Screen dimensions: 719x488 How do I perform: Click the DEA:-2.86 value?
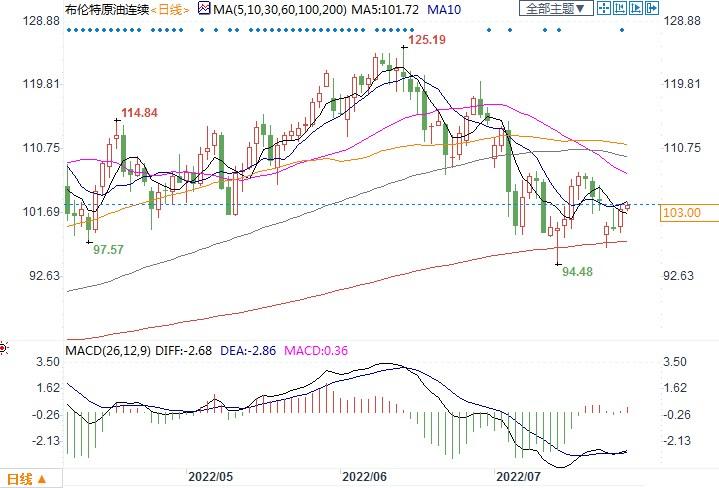tap(248, 351)
